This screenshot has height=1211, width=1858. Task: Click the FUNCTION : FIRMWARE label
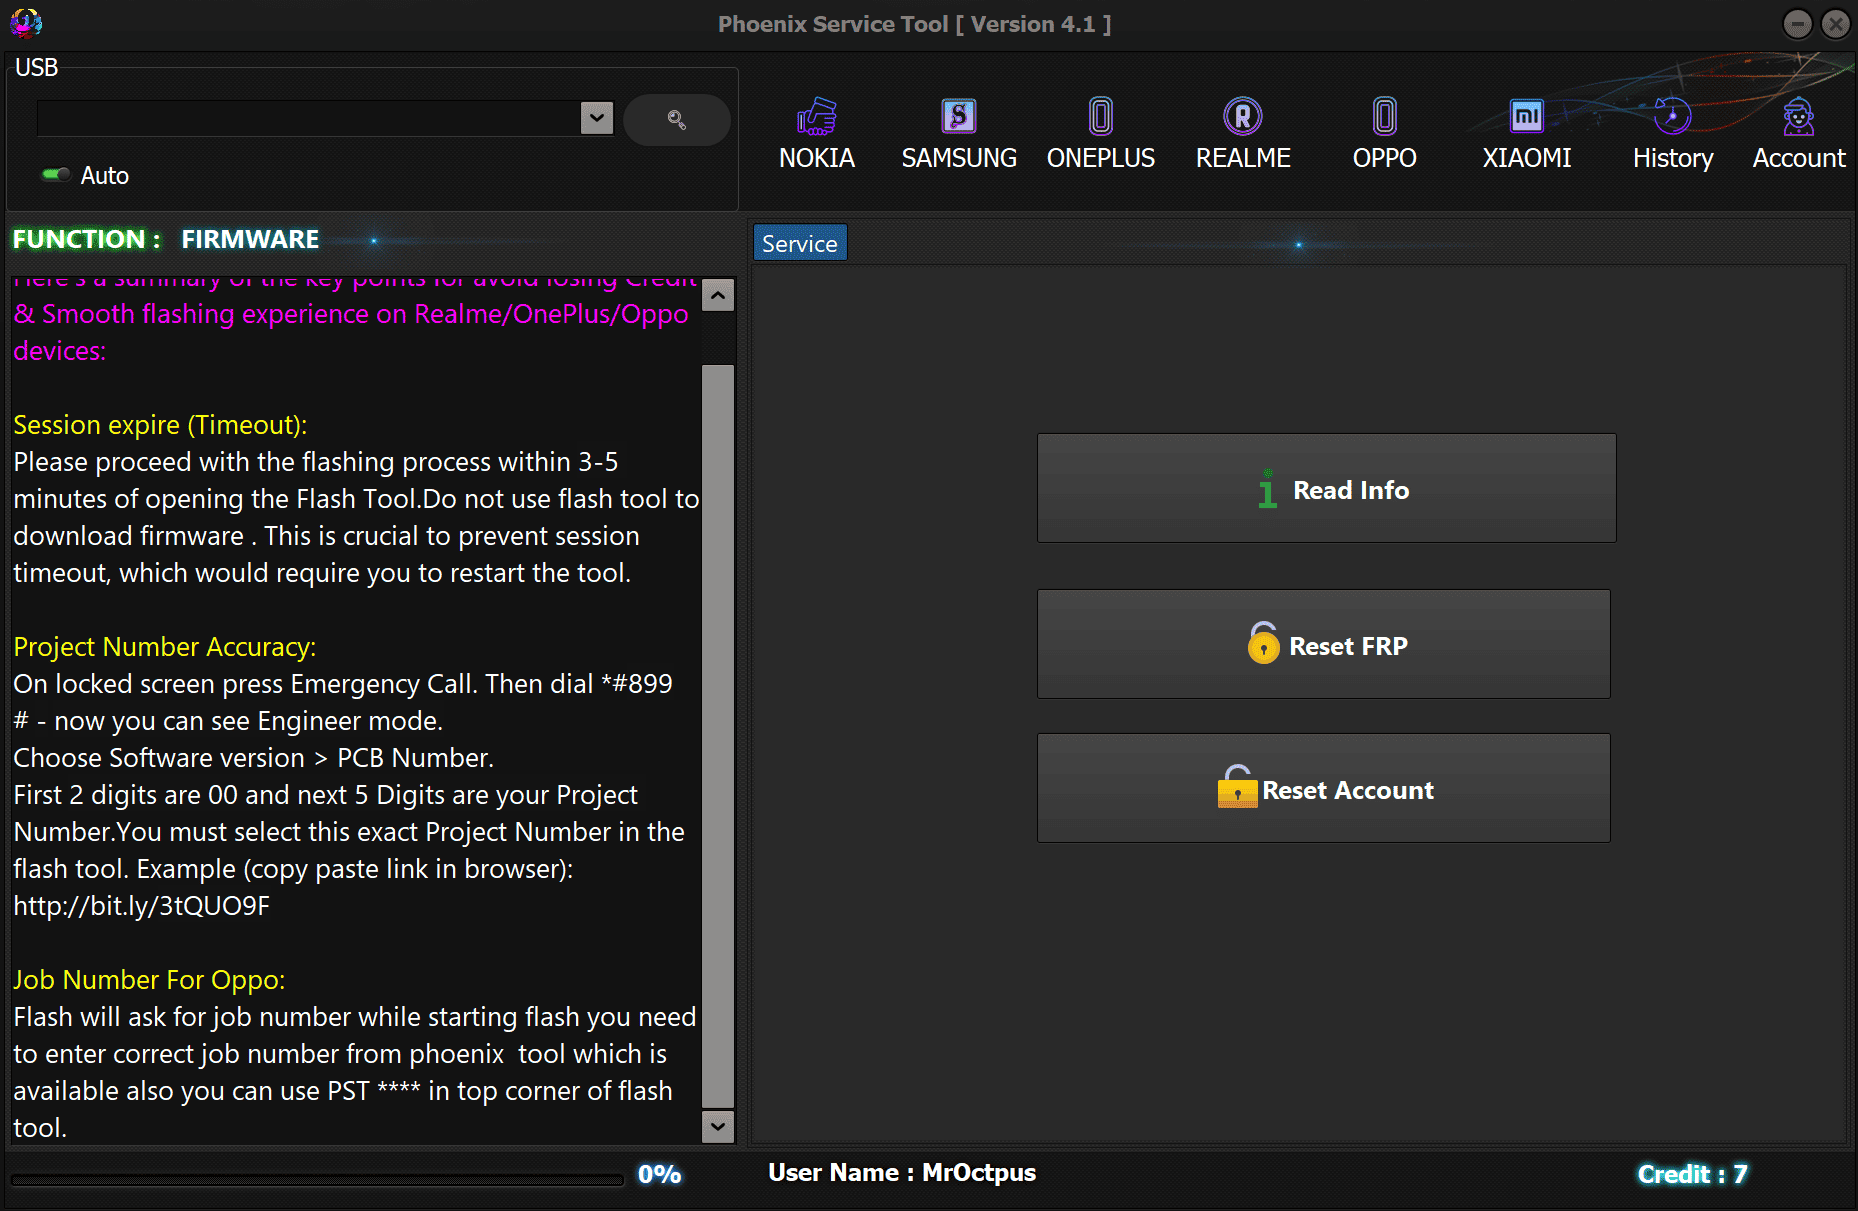coord(166,239)
